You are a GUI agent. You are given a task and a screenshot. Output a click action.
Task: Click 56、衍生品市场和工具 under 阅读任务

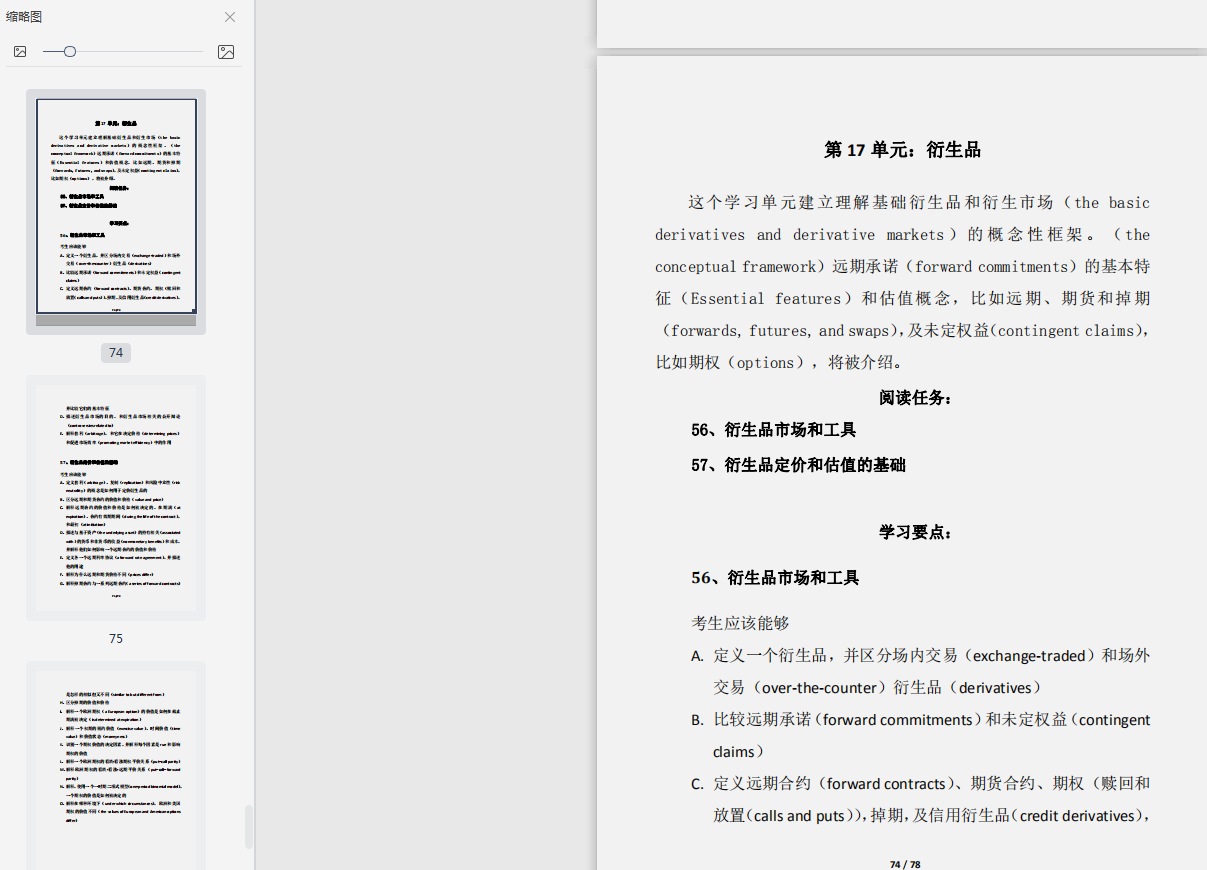(773, 430)
